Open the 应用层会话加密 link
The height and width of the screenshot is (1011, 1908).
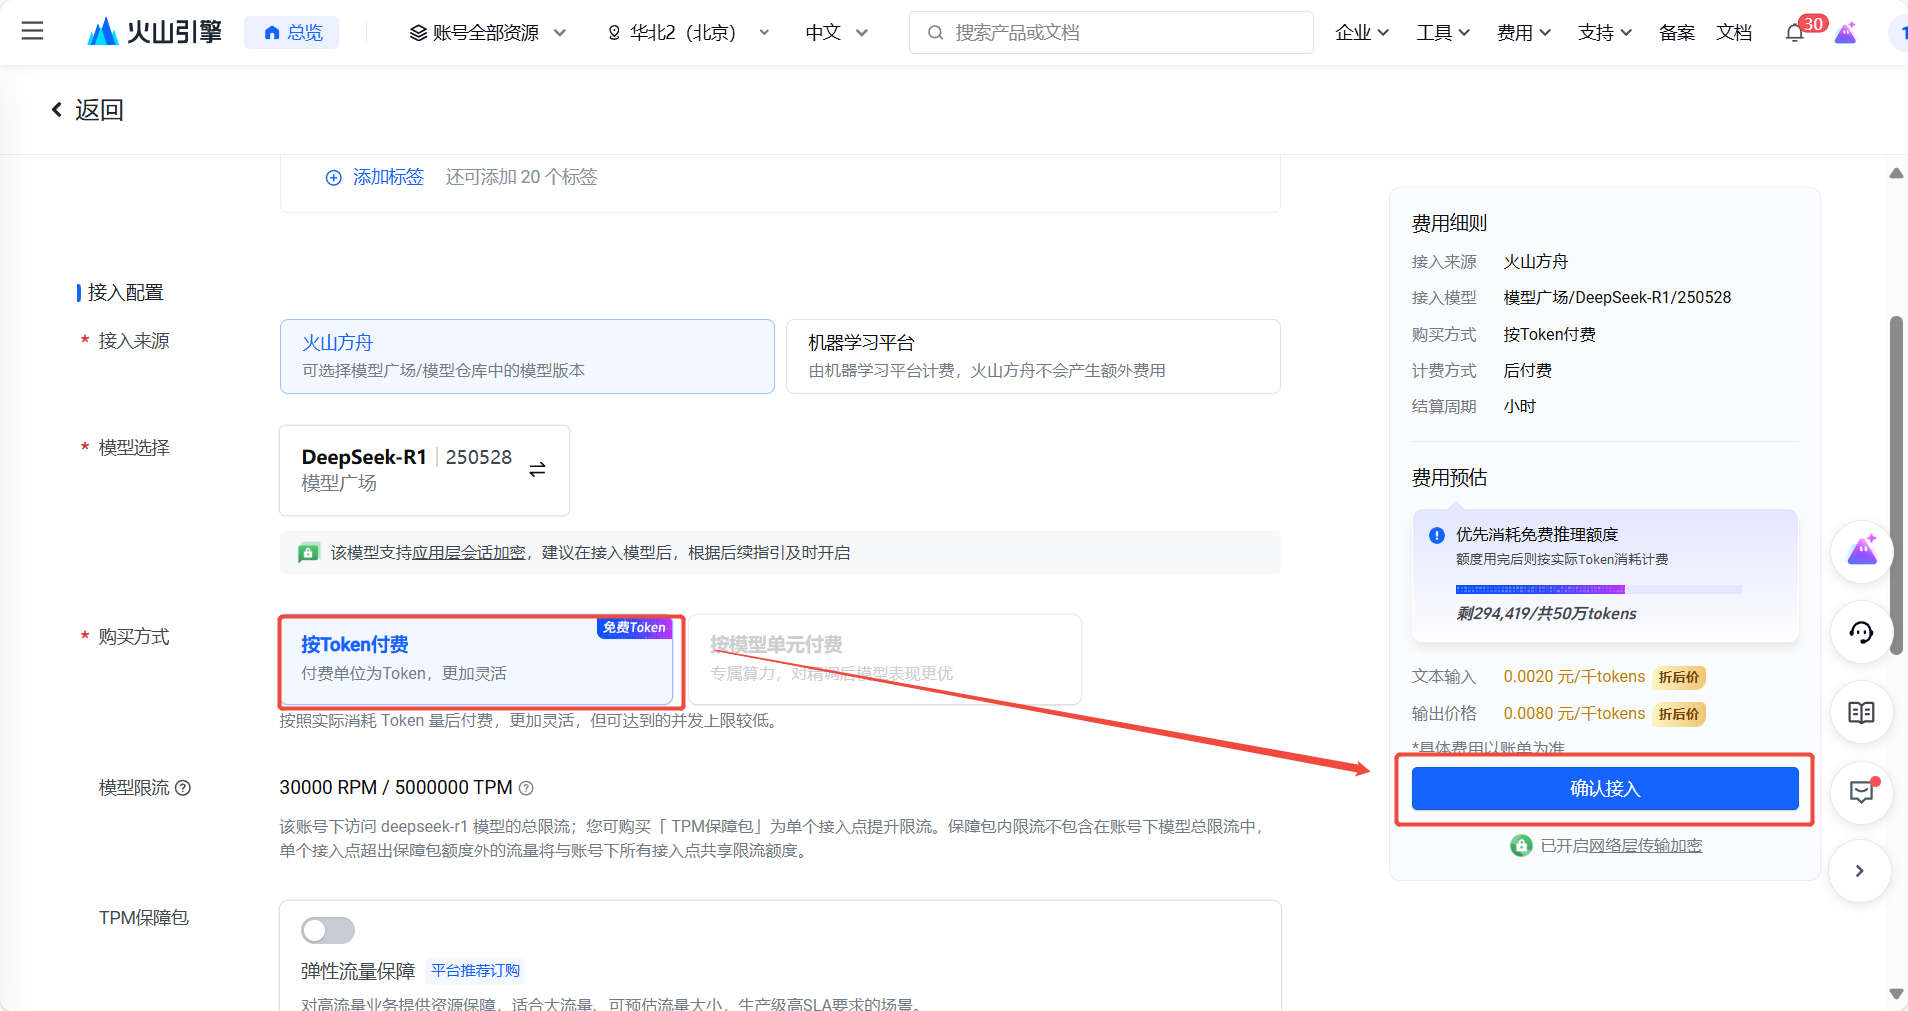pos(469,552)
